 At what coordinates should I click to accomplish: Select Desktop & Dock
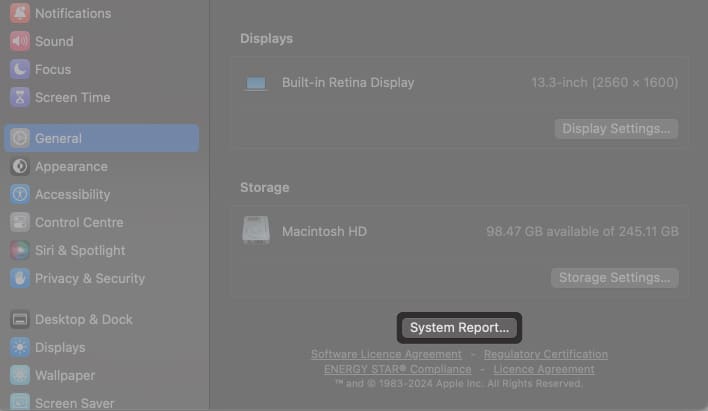point(102,319)
